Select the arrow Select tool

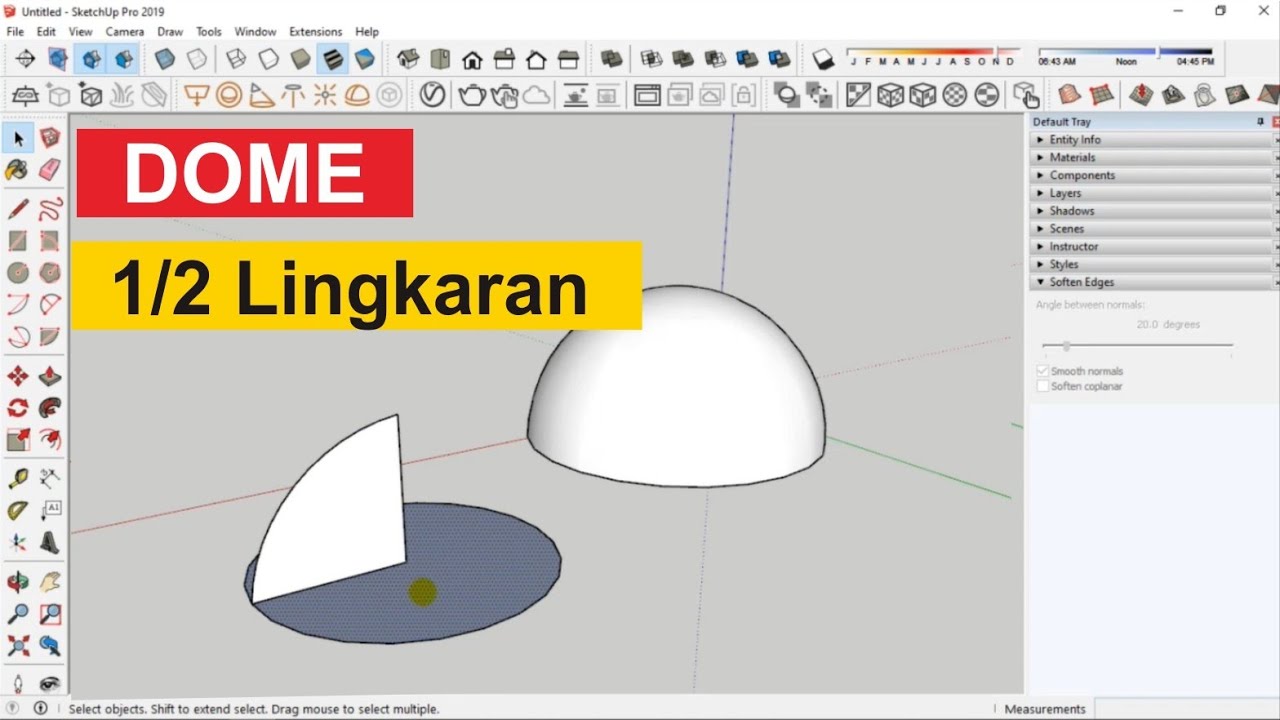click(18, 138)
